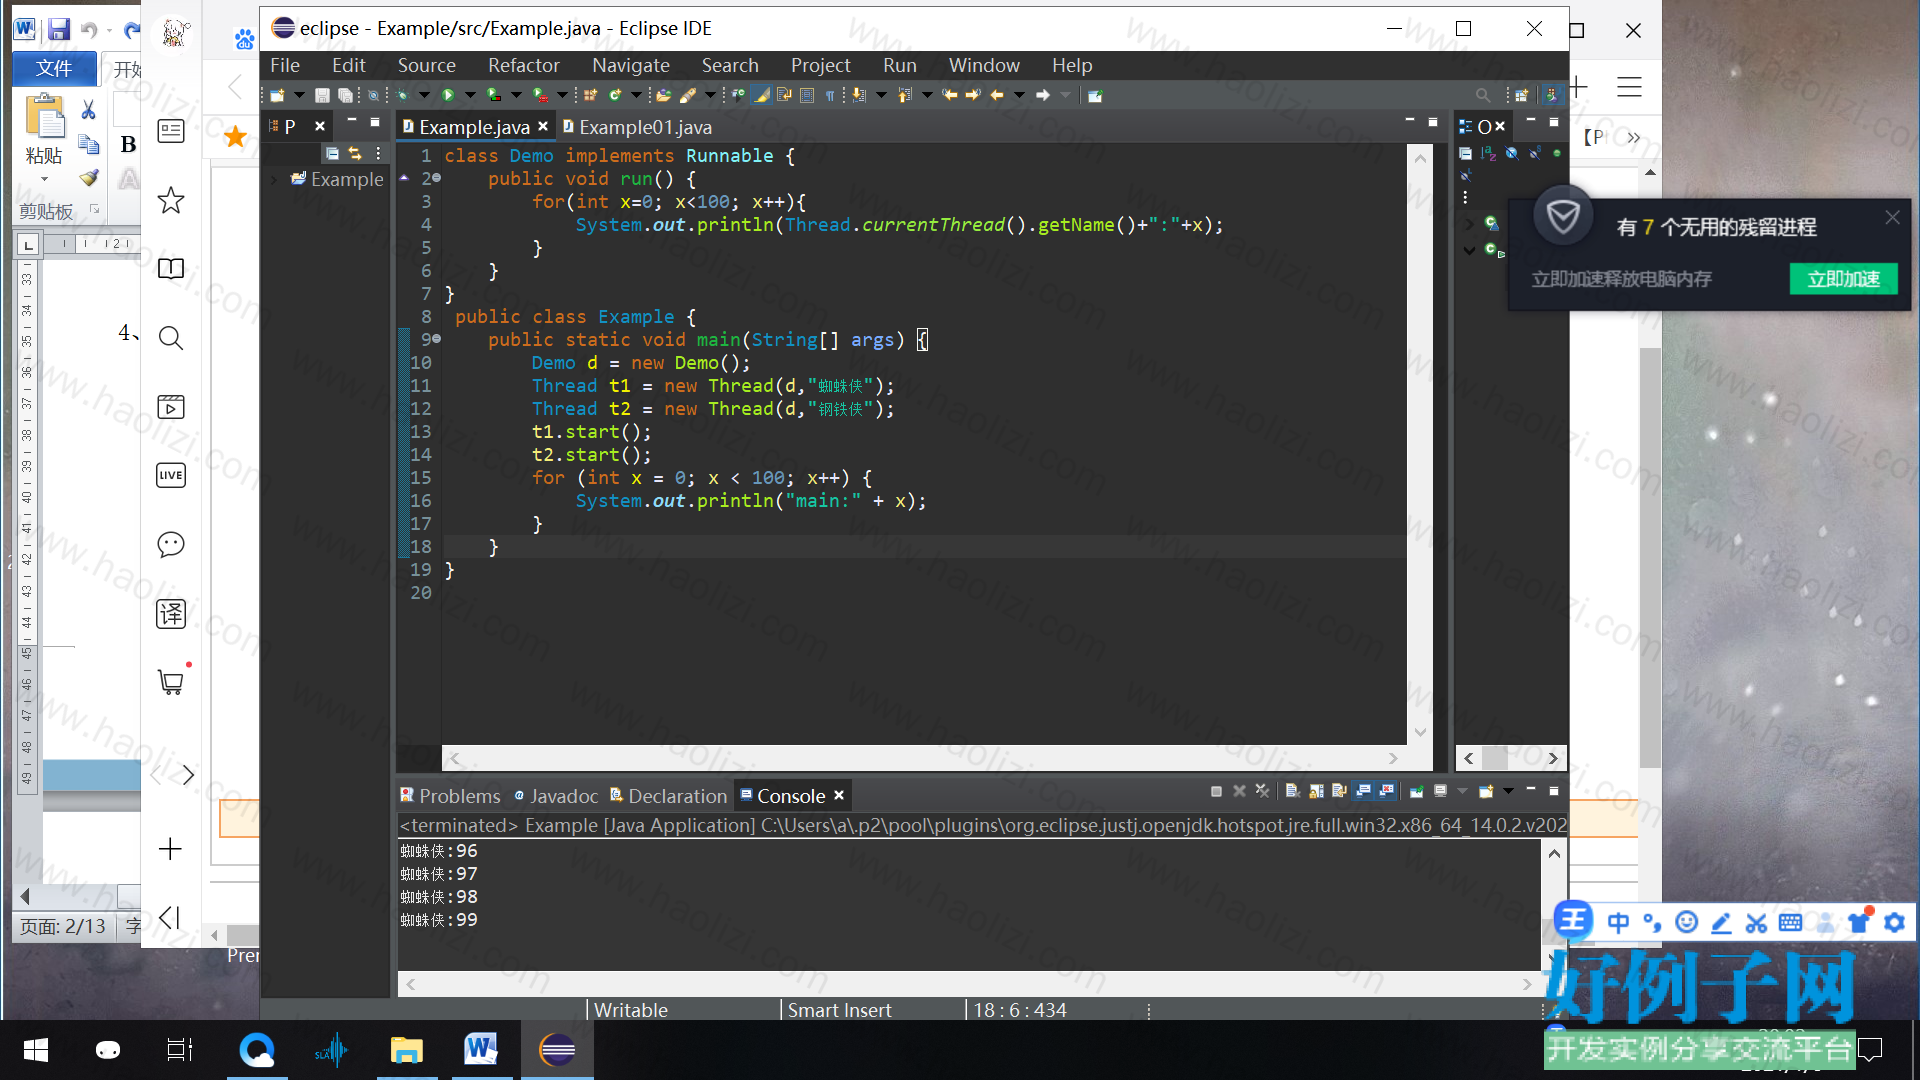The height and width of the screenshot is (1080, 1920).
Task: Collapse the run() method fold on line 2
Action: click(x=437, y=178)
